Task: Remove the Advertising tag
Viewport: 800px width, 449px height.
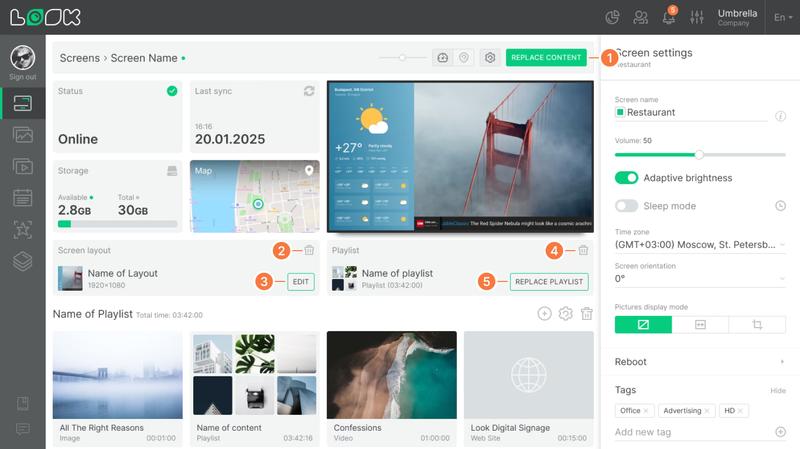Action: tap(707, 411)
